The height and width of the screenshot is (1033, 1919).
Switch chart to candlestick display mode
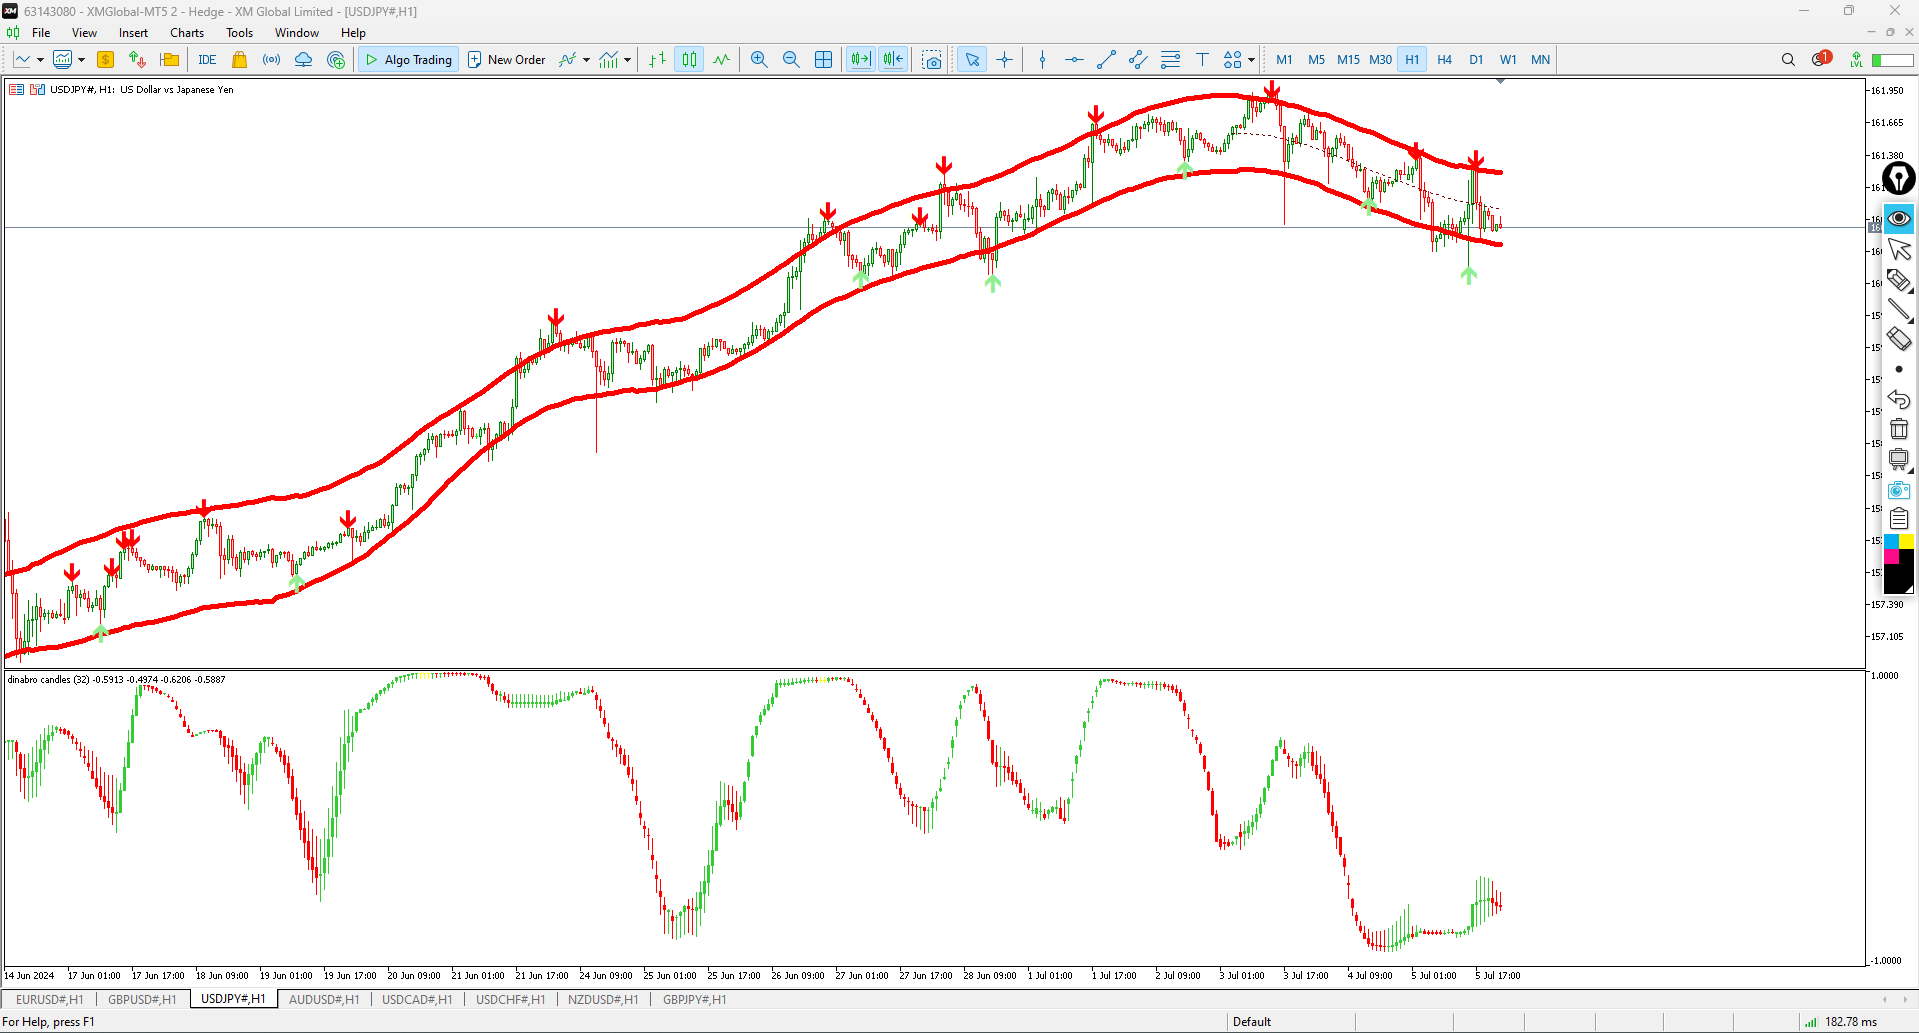point(688,59)
